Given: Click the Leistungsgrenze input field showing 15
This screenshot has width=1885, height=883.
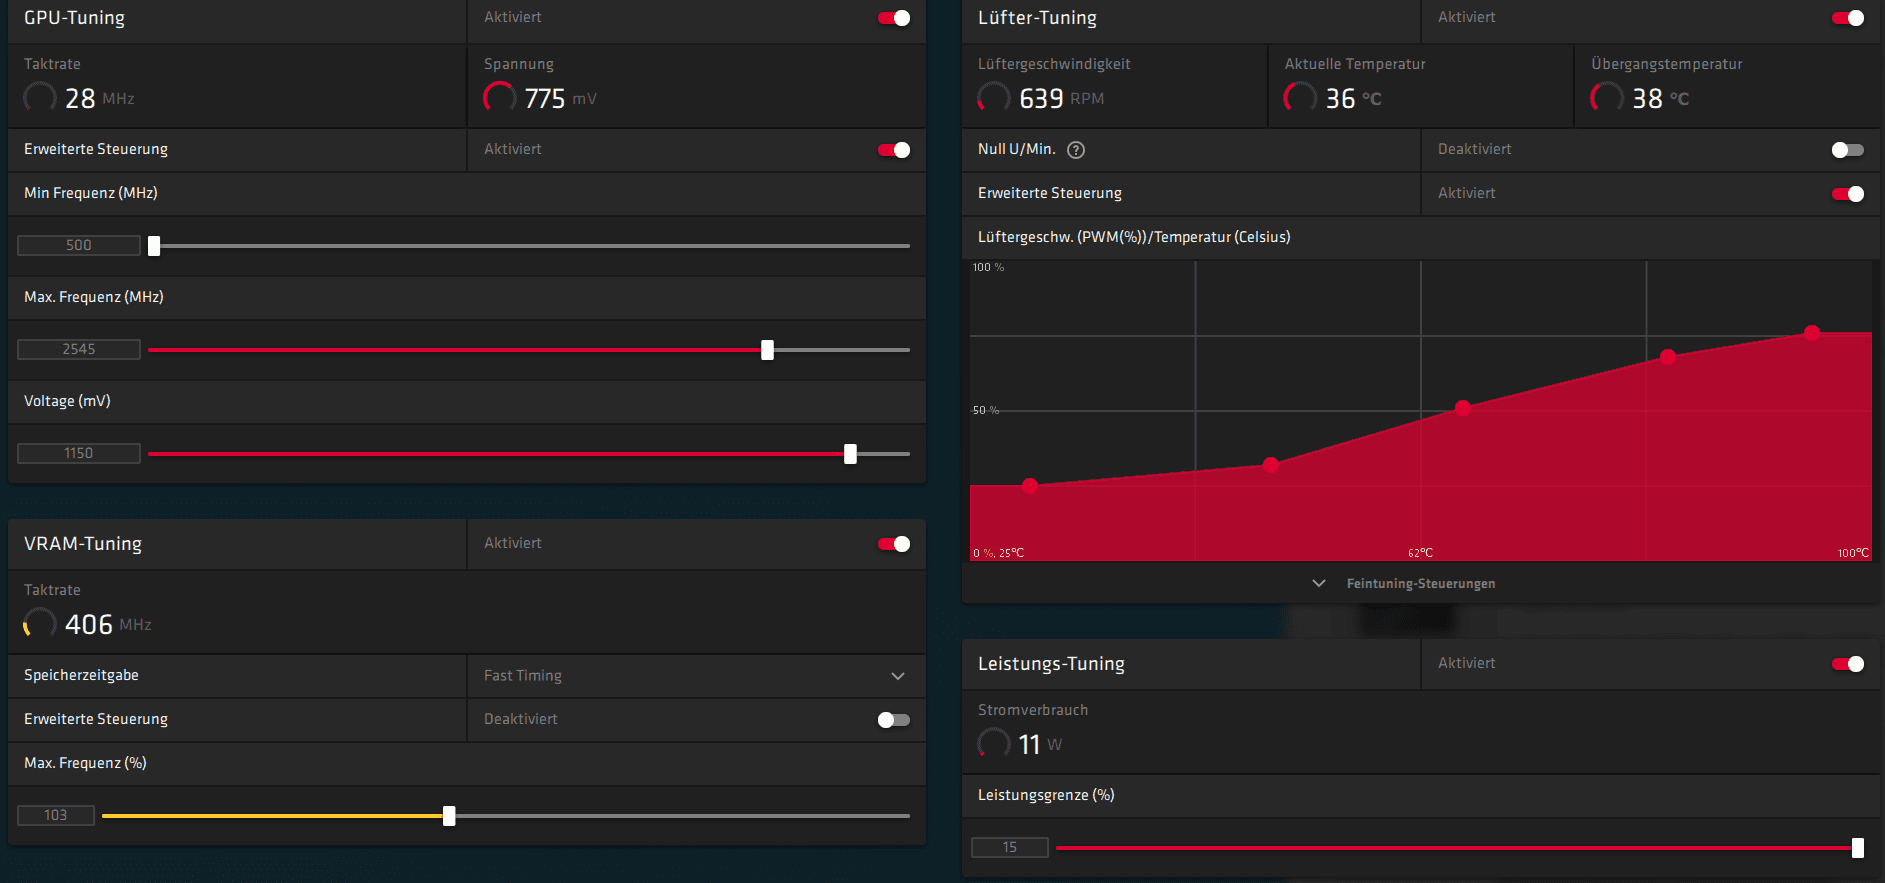Looking at the screenshot, I should point(1010,847).
